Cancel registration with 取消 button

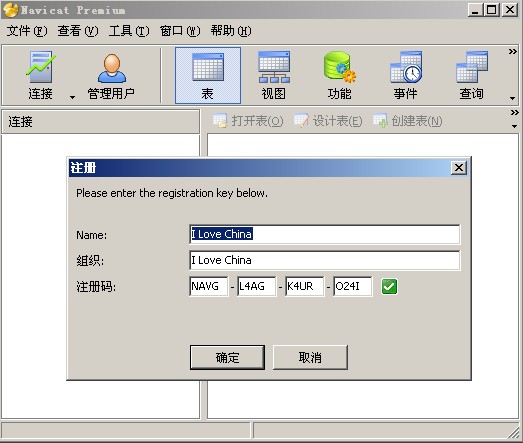310,357
